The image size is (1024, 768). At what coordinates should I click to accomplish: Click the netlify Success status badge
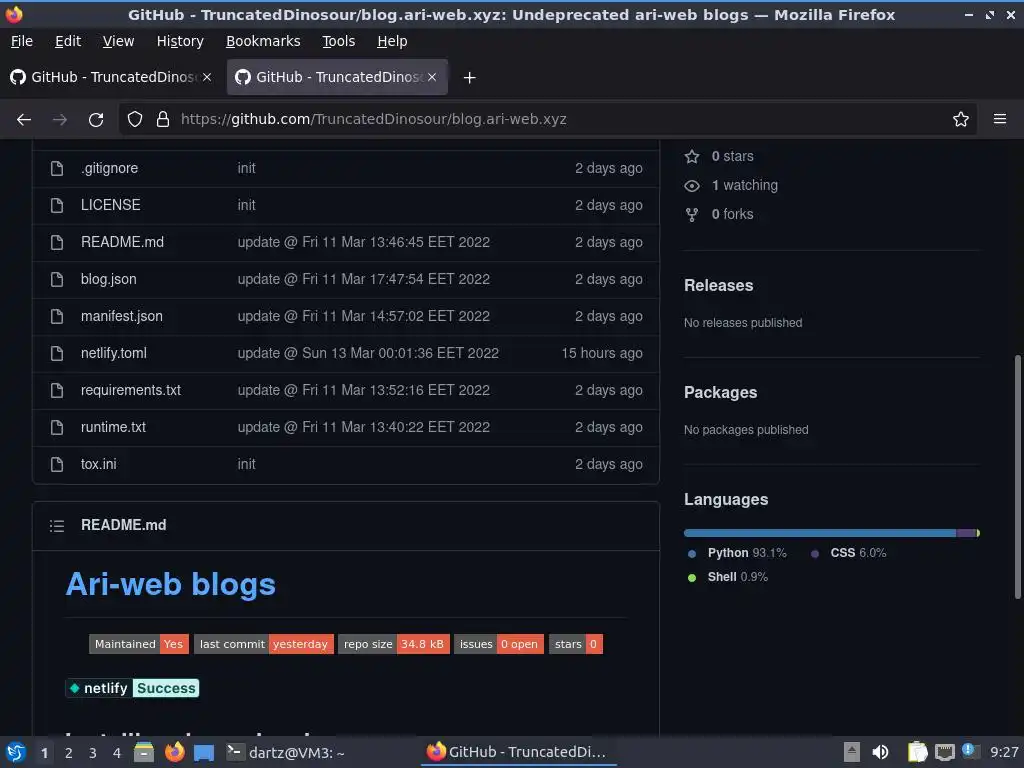(x=133, y=688)
